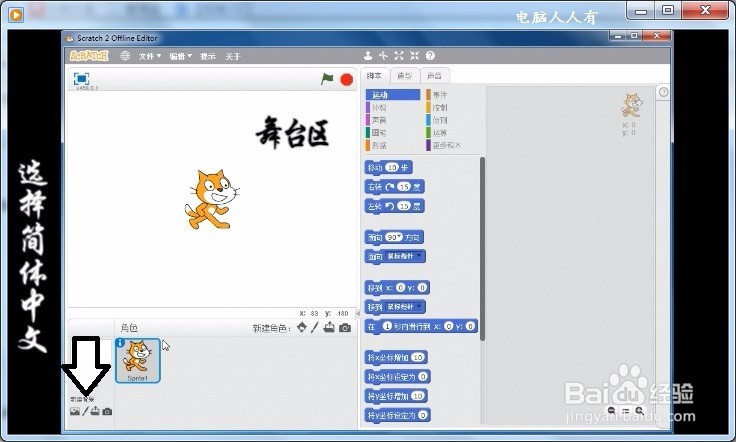Choose a backdrop from library
This screenshot has width=736, height=442.
[75, 412]
